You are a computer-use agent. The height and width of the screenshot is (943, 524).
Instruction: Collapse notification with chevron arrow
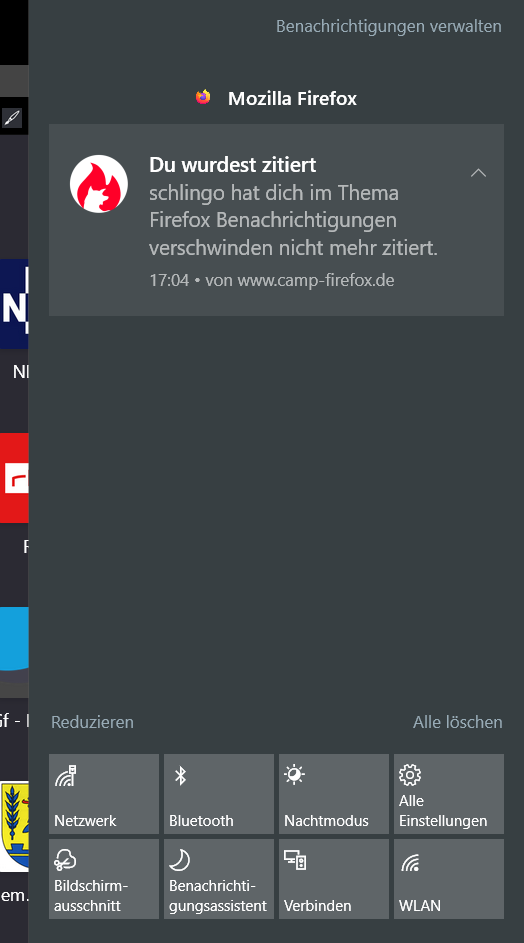478,173
